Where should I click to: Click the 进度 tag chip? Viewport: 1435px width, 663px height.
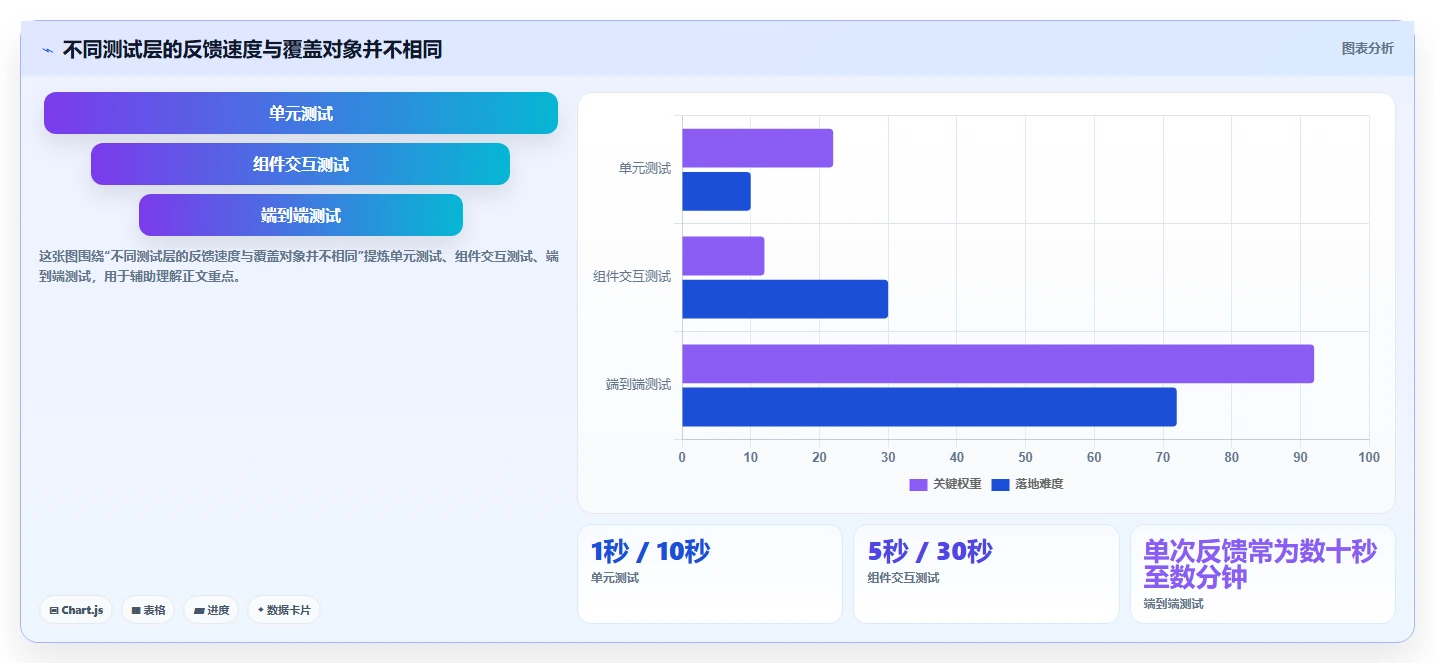click(211, 610)
